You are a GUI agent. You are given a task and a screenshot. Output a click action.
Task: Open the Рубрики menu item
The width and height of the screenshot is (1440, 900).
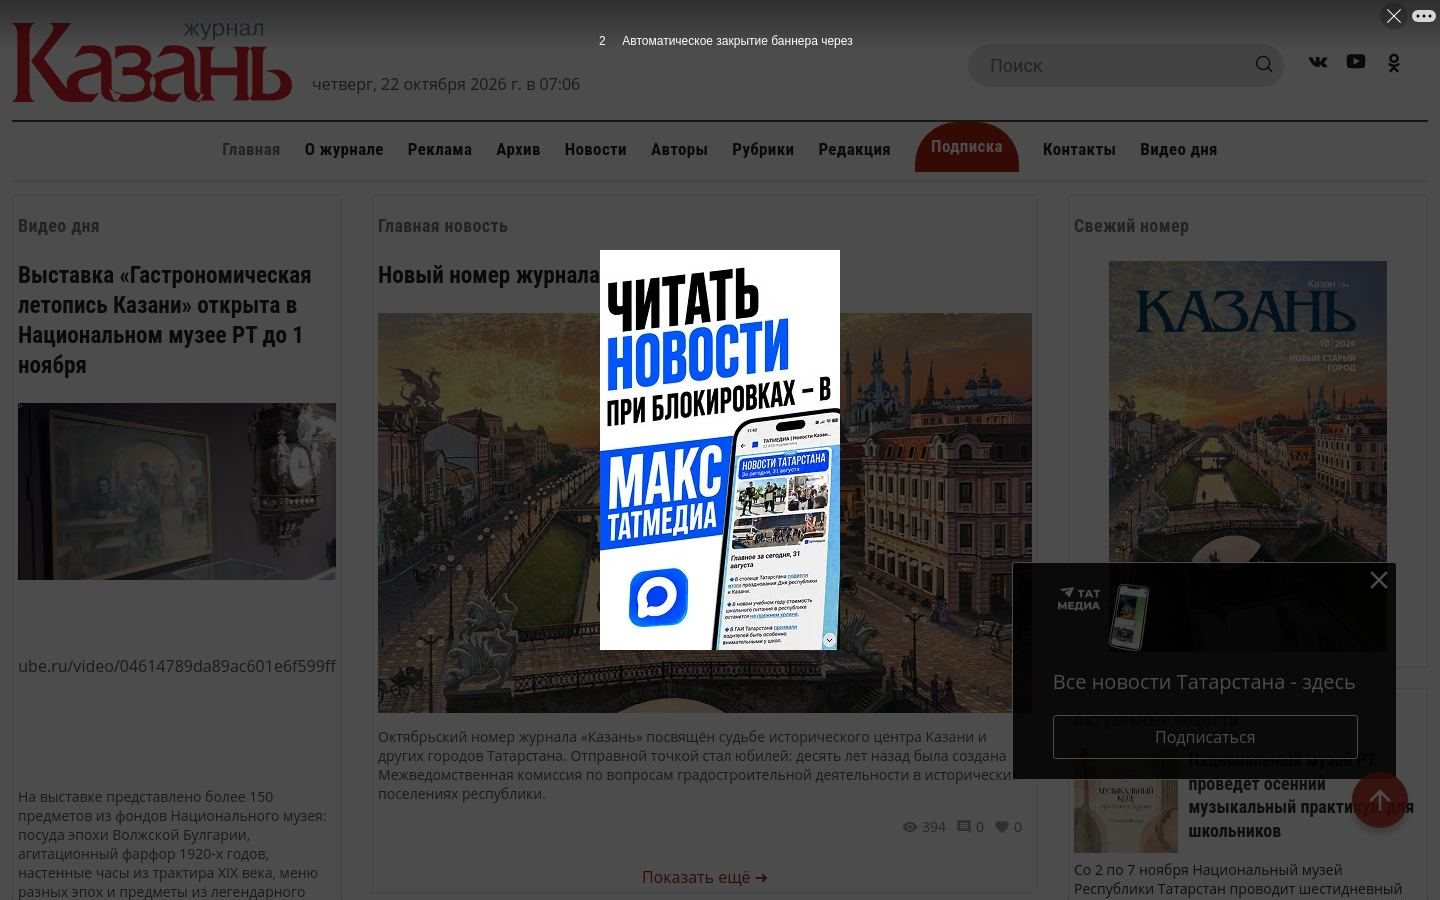[x=763, y=150]
